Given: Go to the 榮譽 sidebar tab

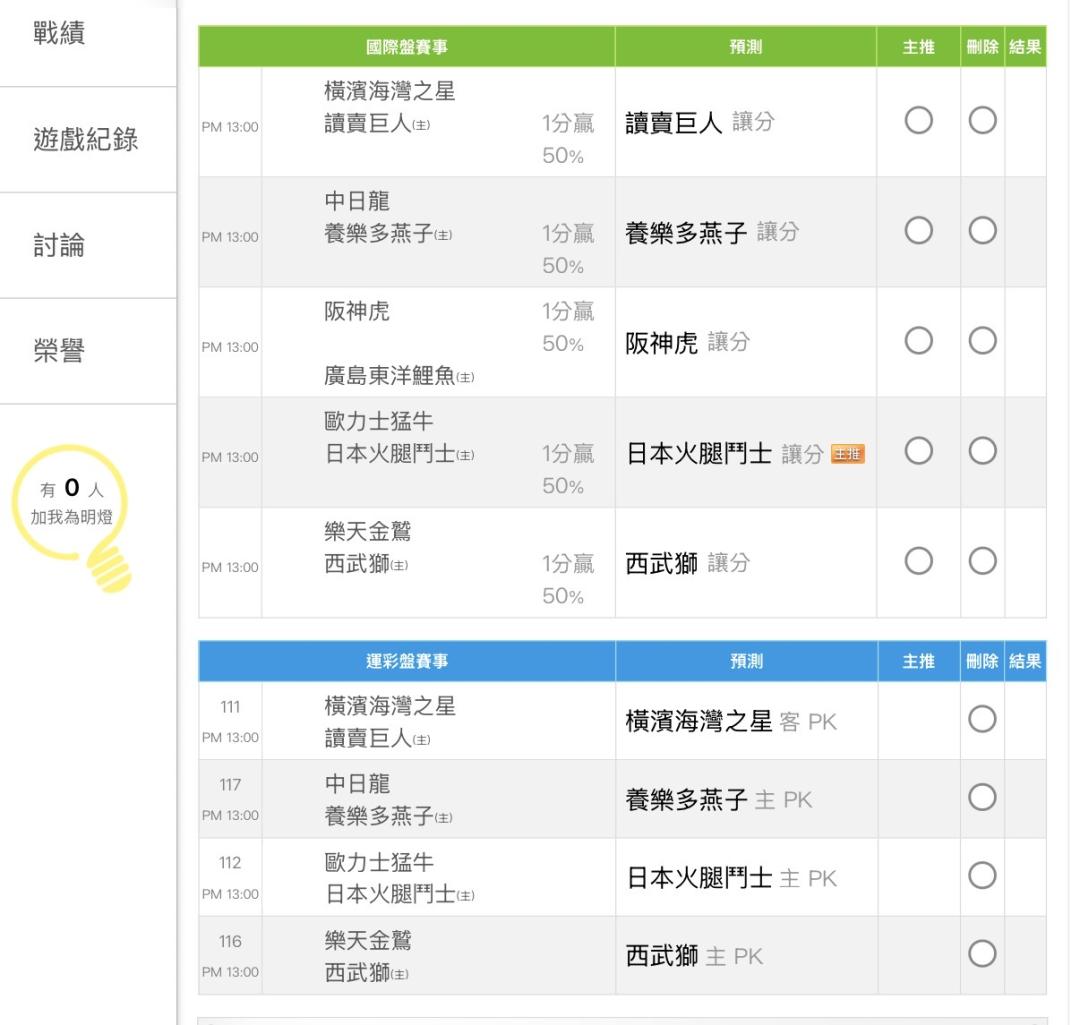Looking at the screenshot, I should coord(60,351).
